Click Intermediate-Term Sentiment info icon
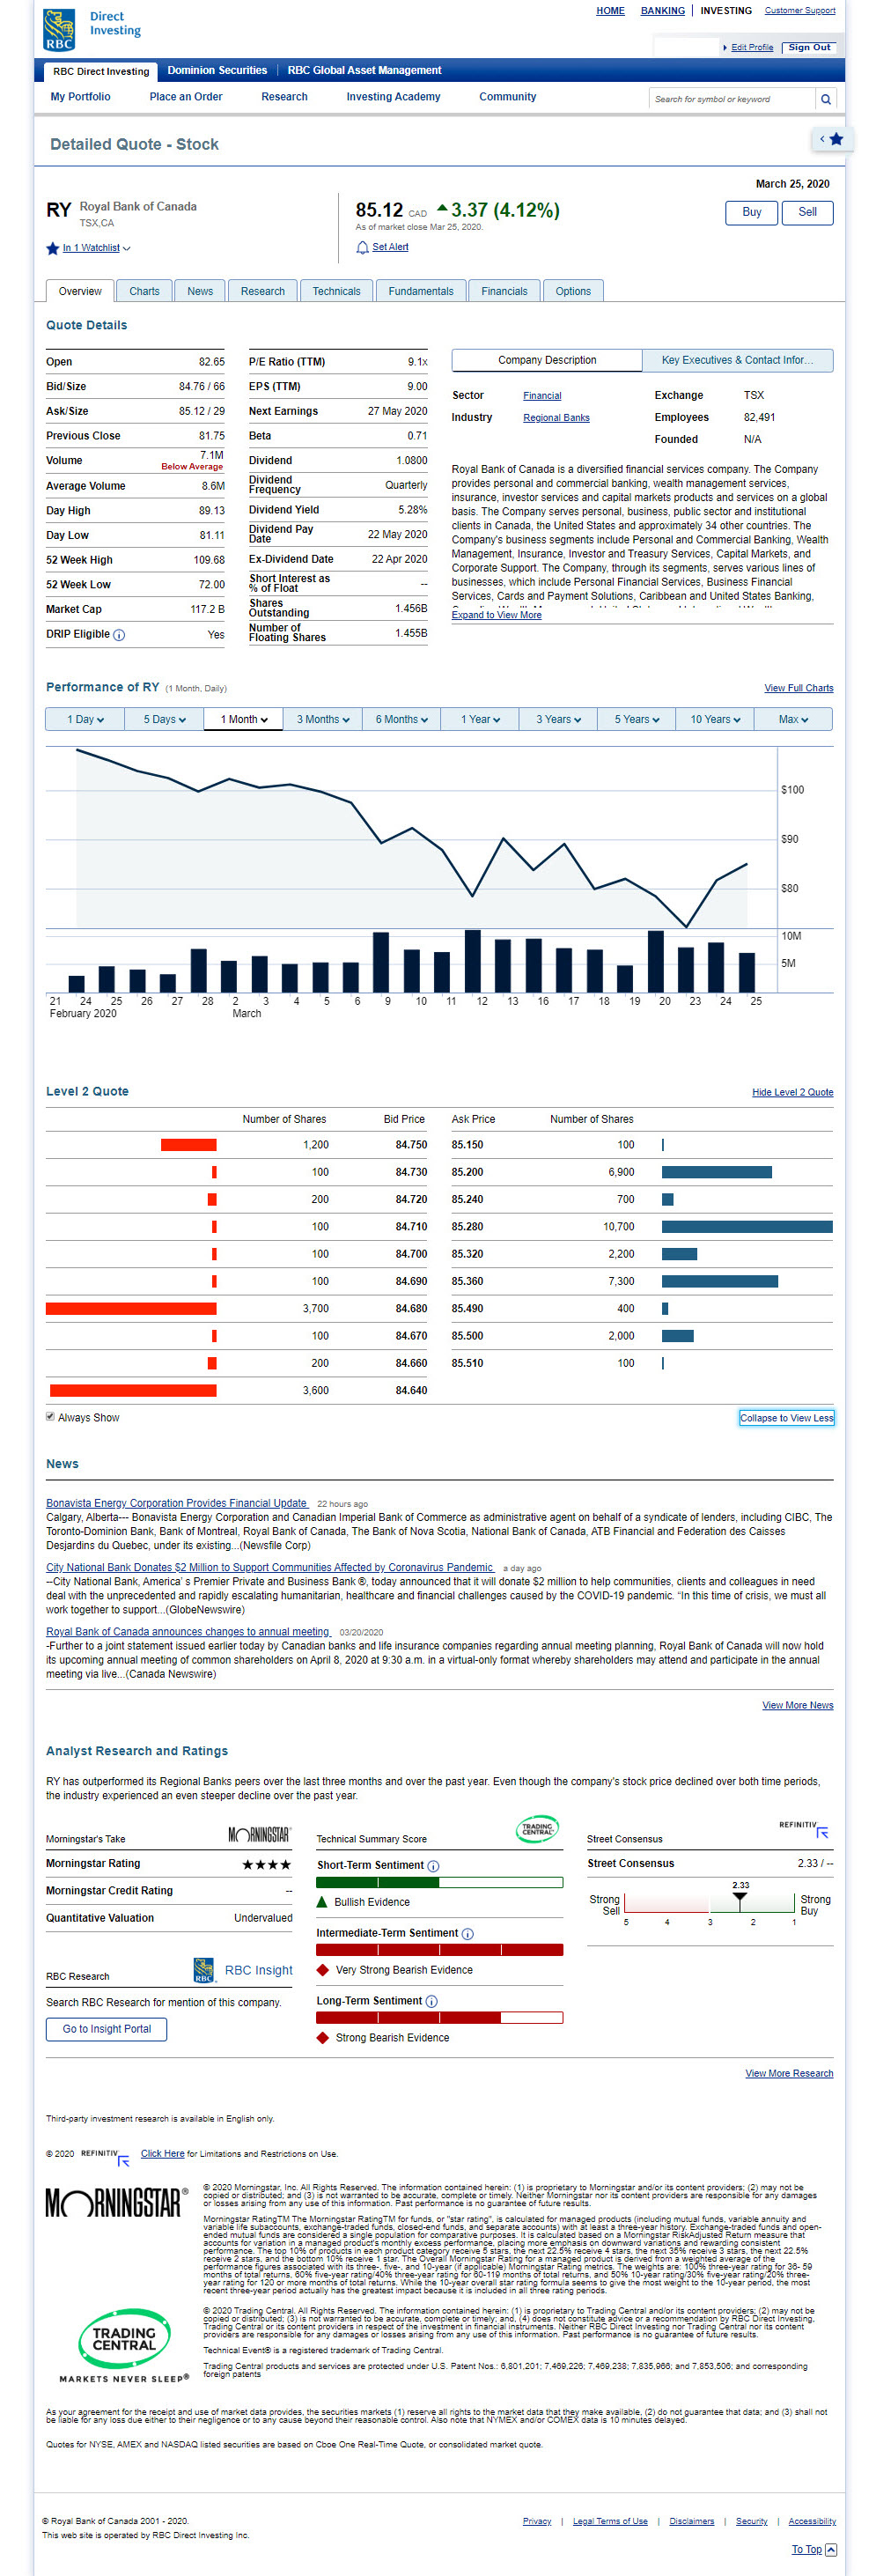Viewport: 876px width, 2576px height. coord(467,1934)
